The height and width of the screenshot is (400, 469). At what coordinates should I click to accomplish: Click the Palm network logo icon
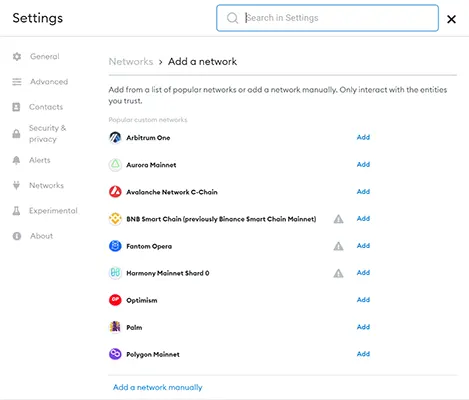click(x=115, y=327)
